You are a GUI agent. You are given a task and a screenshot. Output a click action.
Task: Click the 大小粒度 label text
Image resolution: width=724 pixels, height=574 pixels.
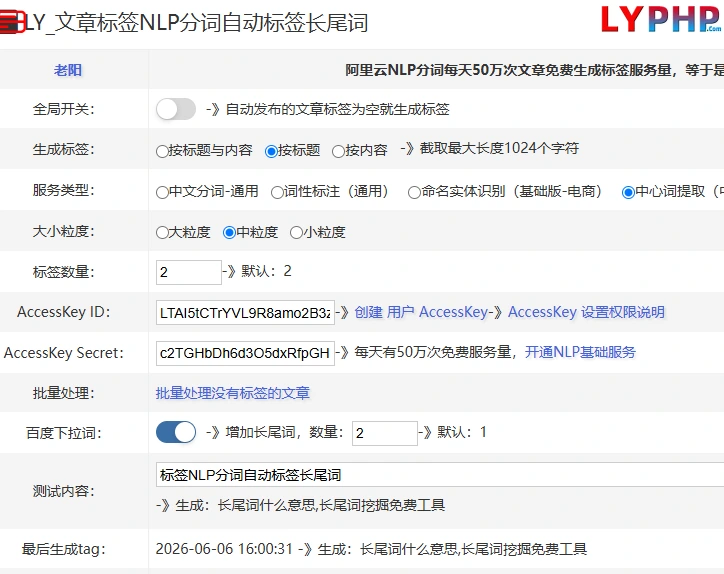pos(64,231)
